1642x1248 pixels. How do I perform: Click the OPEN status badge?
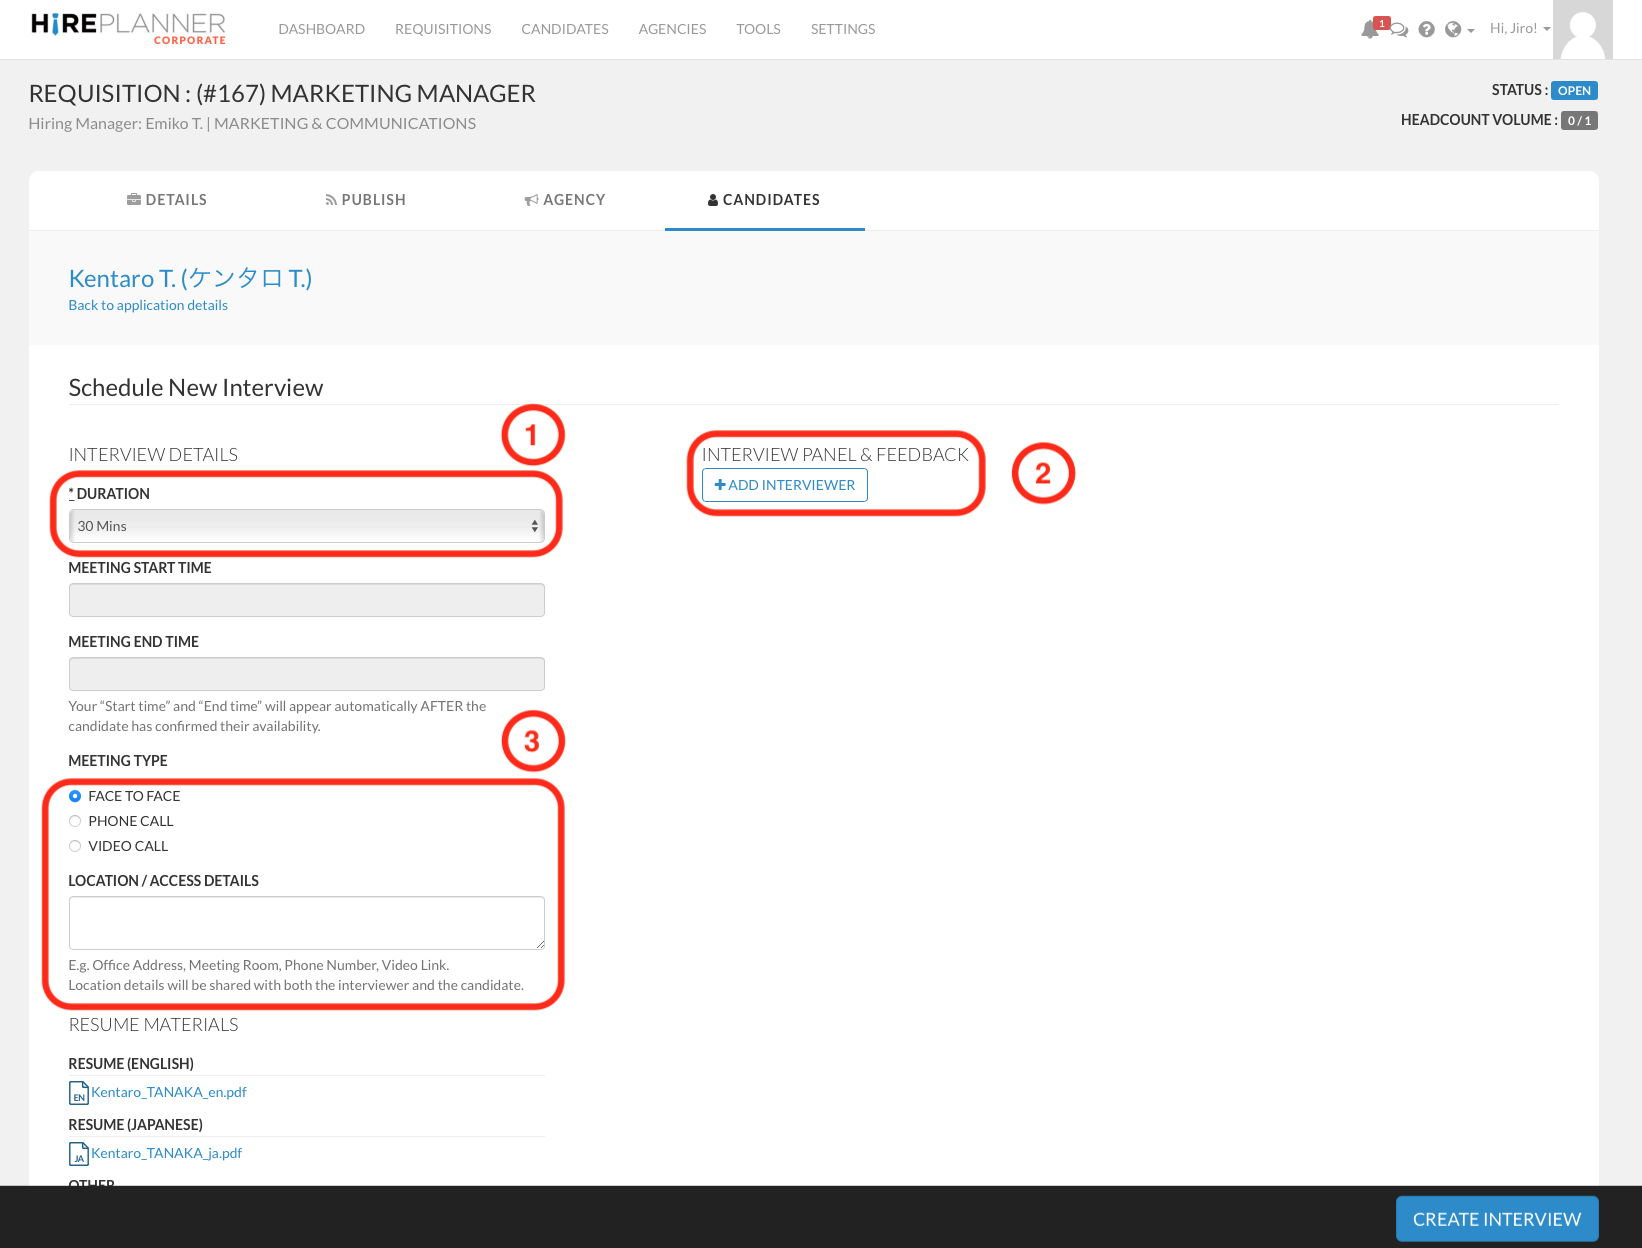(1573, 91)
